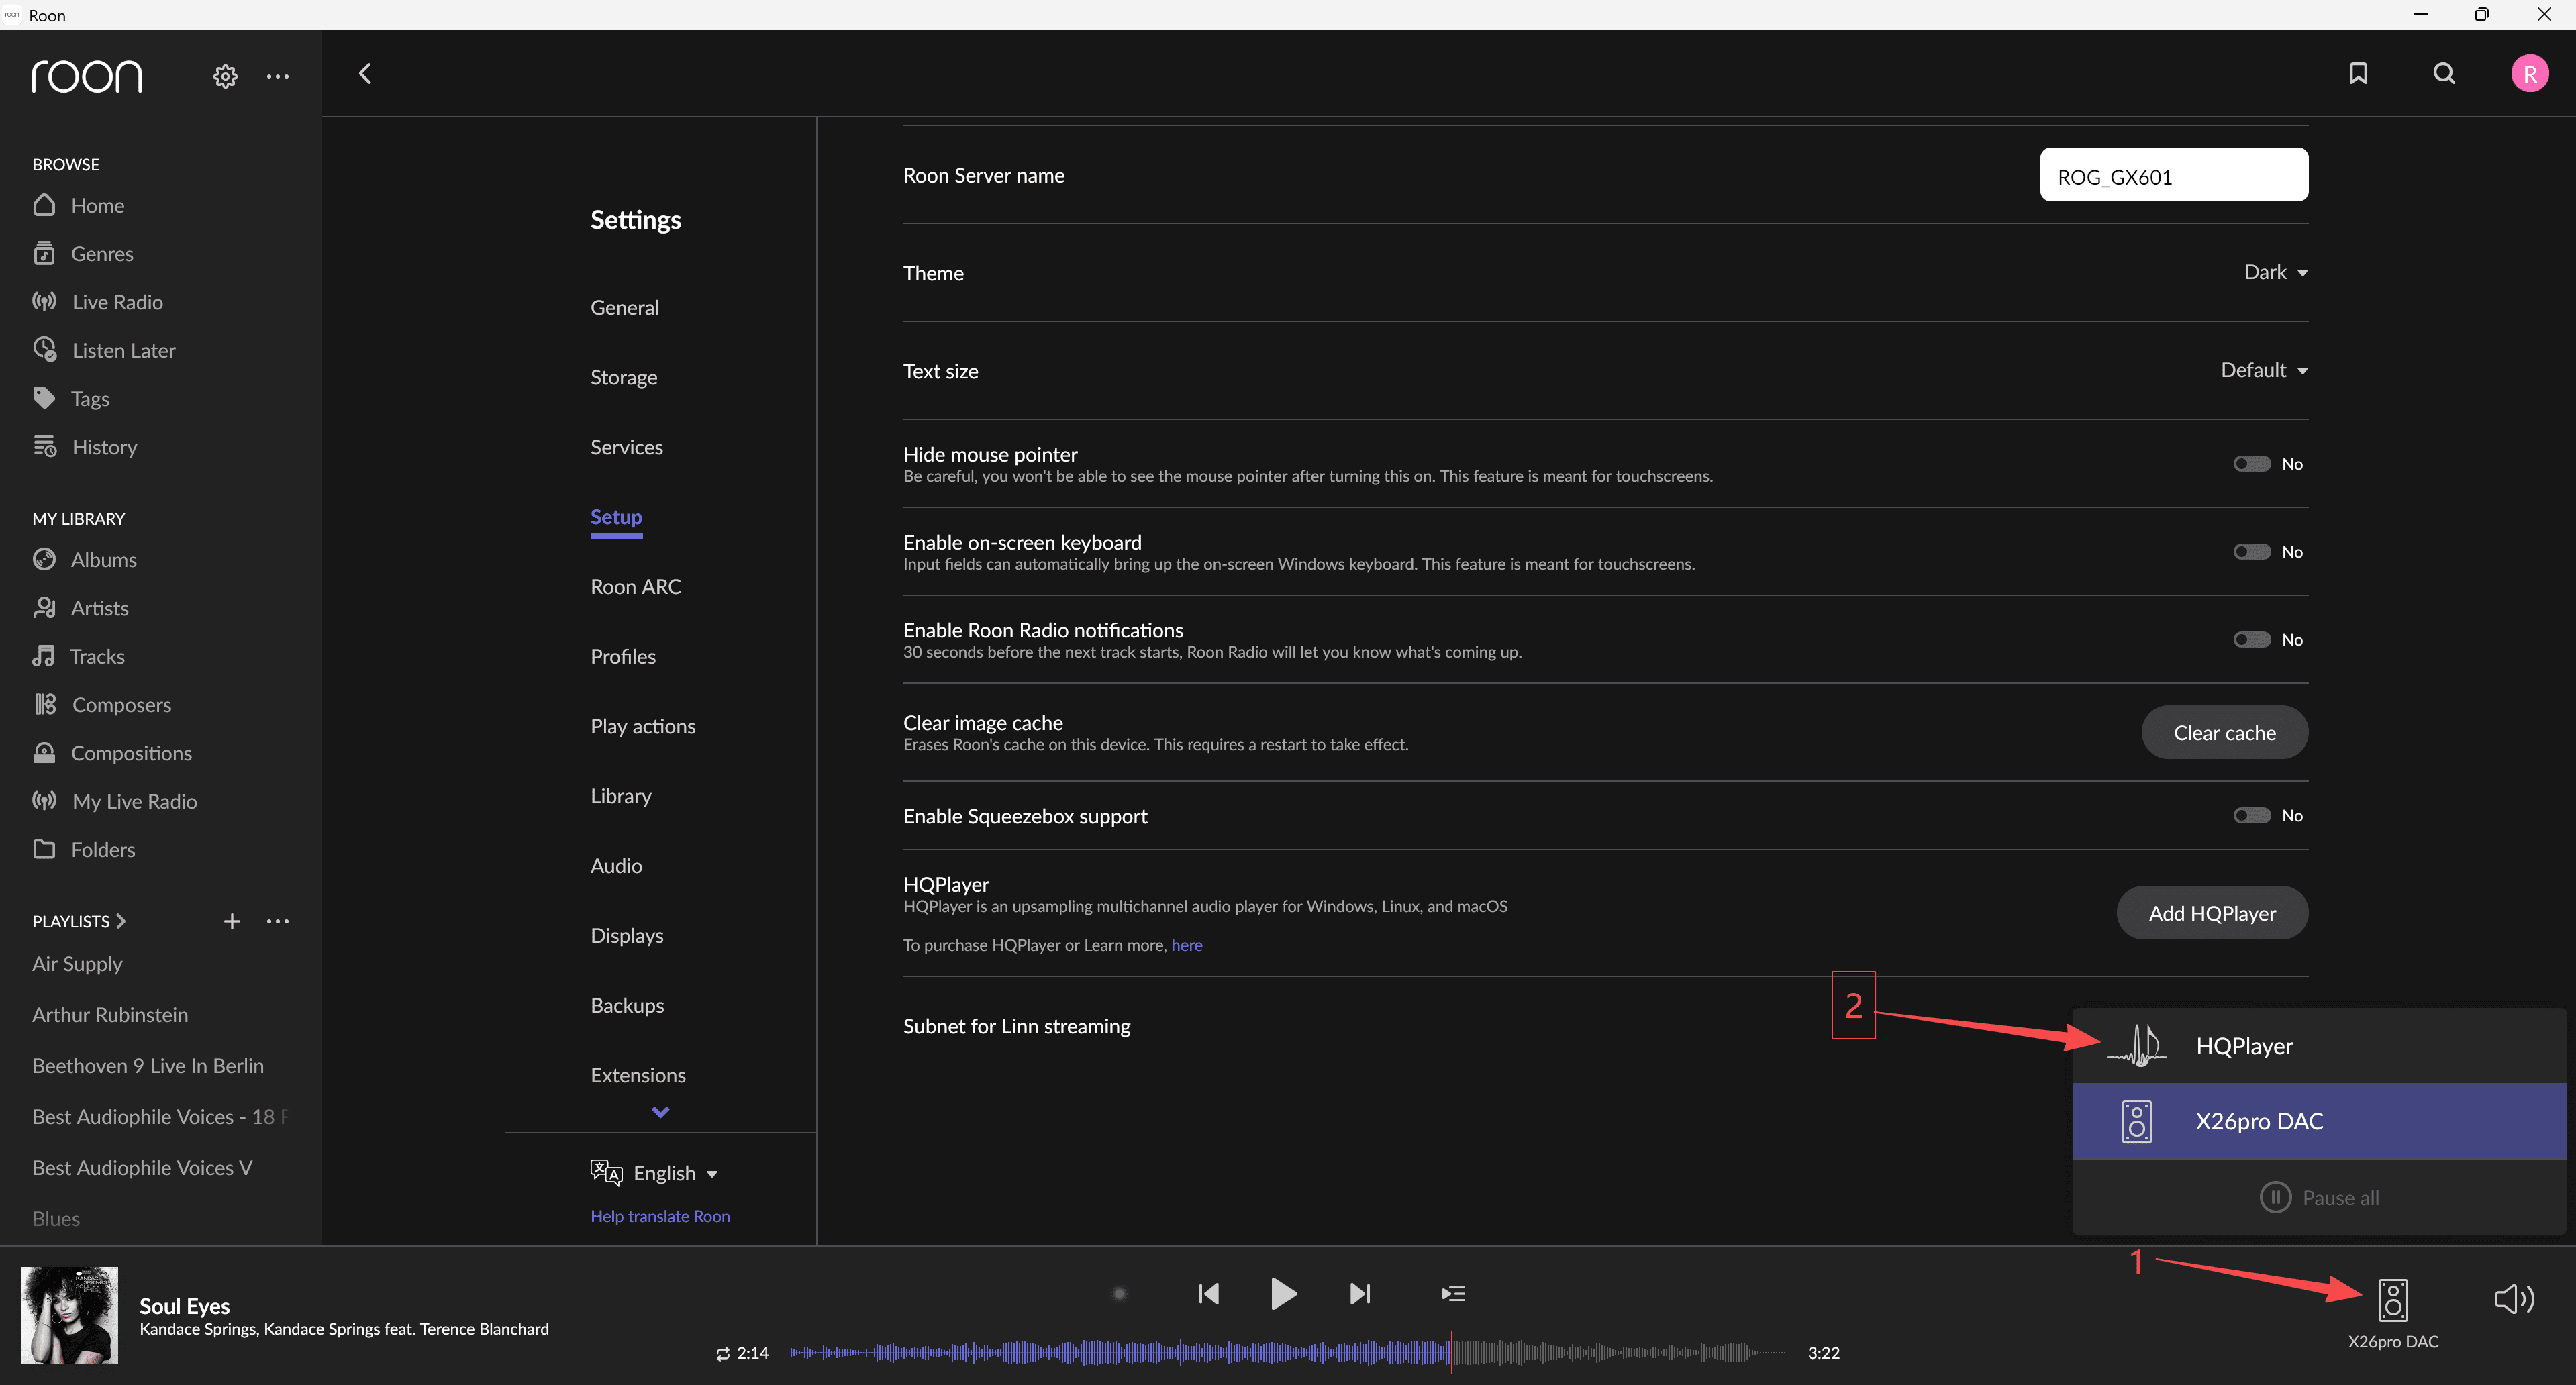
Task: Open the Arthur Rubinstein playlist
Action: 110,1015
